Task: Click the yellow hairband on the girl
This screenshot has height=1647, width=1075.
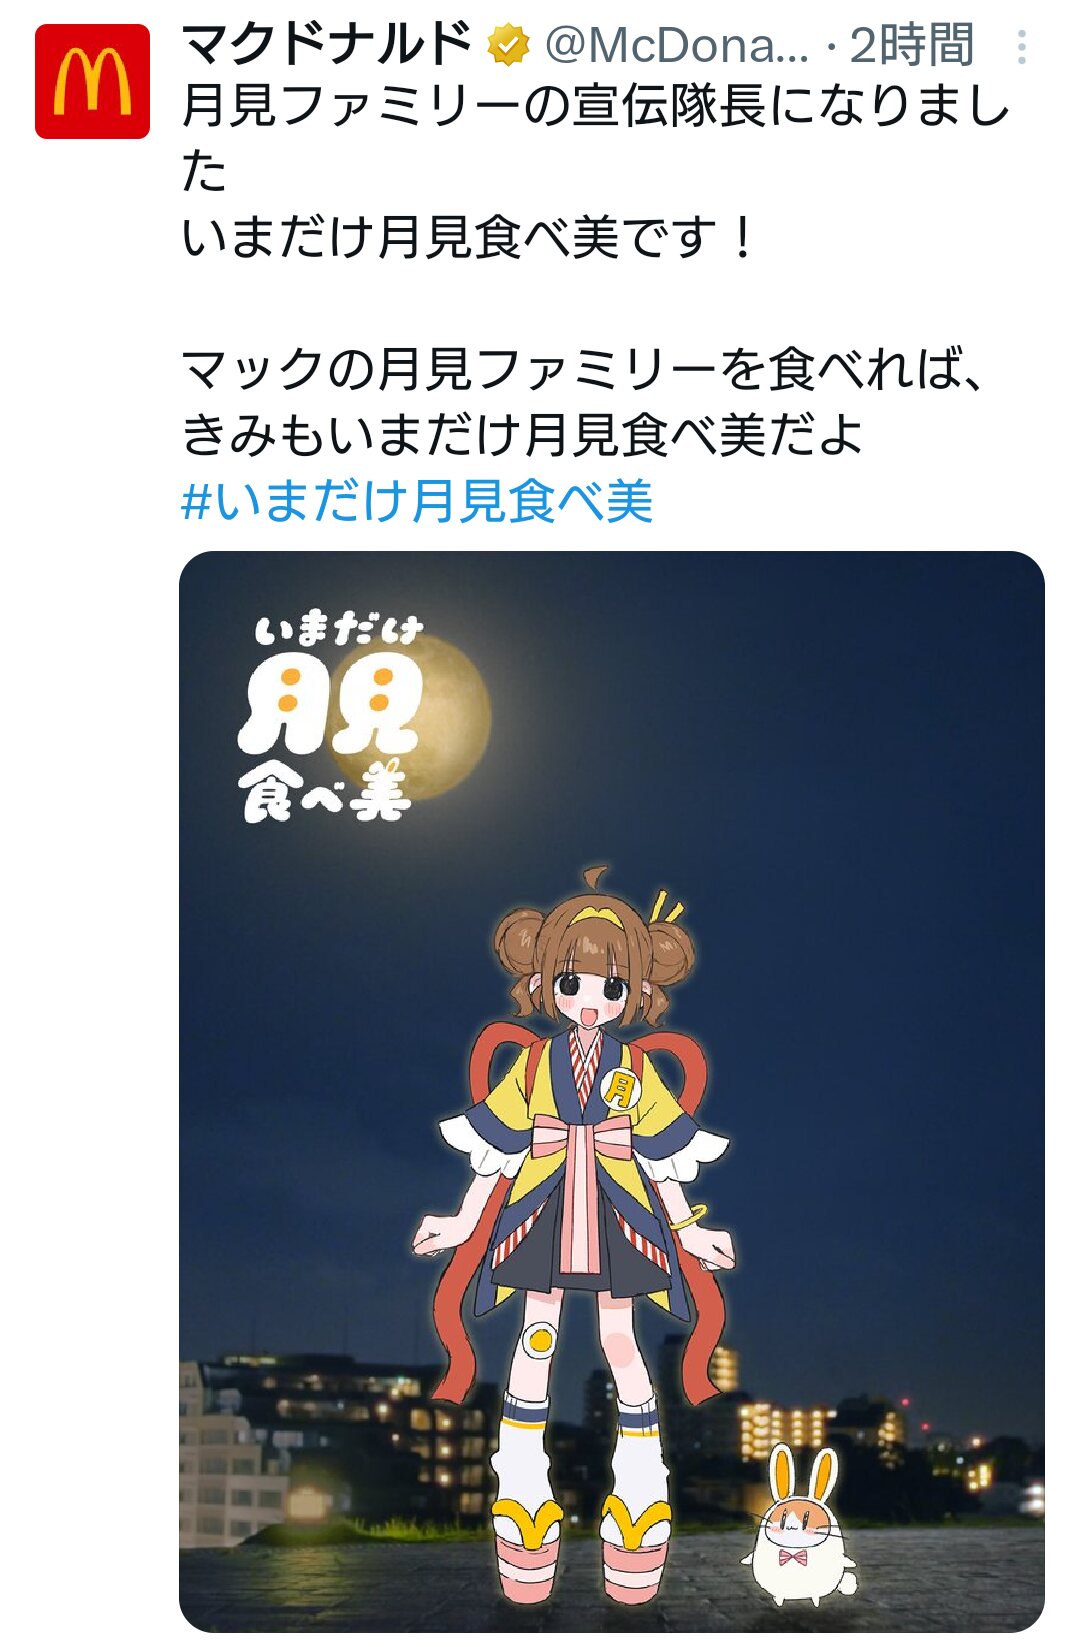Action: [597, 913]
